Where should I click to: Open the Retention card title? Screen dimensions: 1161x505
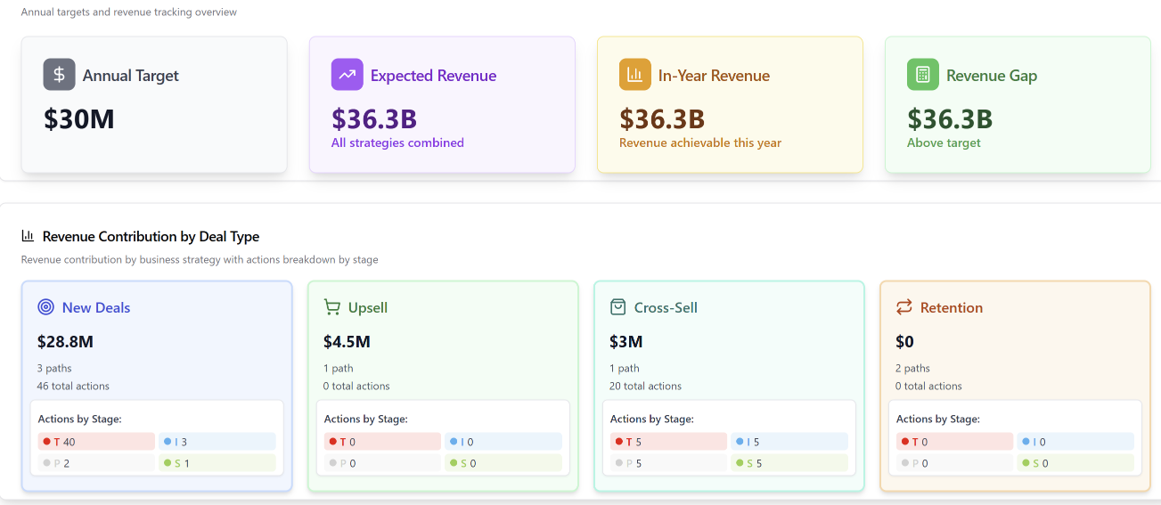[x=951, y=308]
